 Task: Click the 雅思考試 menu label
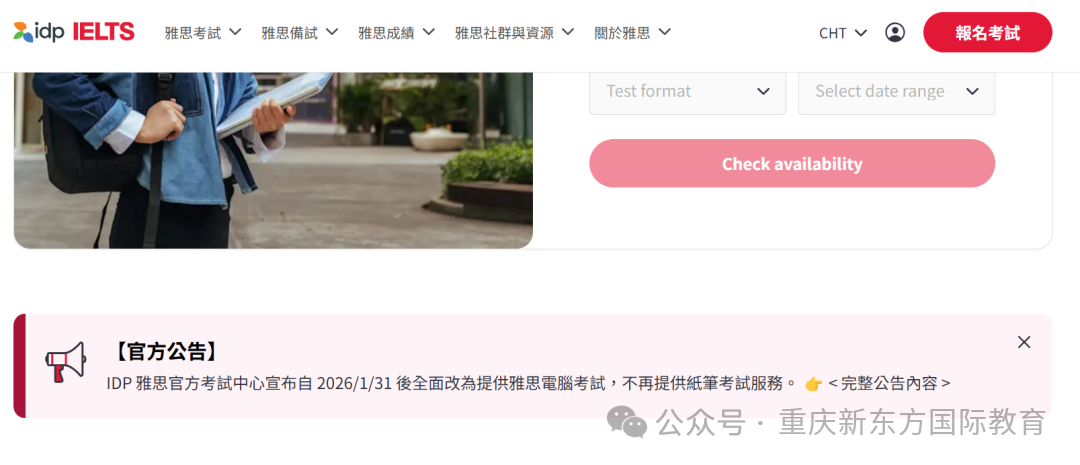(193, 32)
